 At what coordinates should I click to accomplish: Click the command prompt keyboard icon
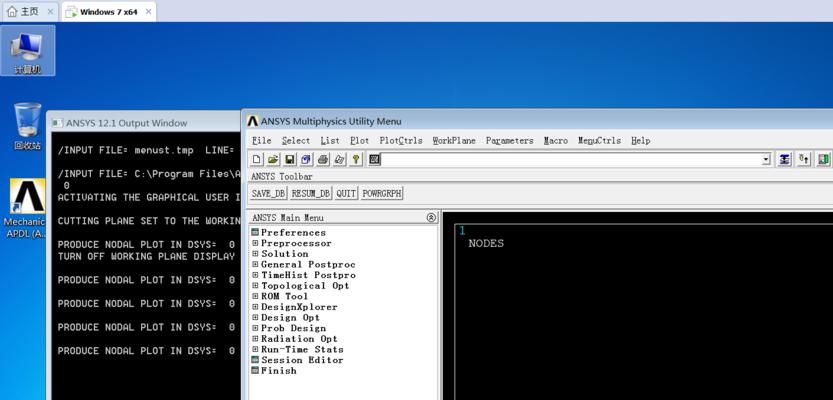click(374, 159)
